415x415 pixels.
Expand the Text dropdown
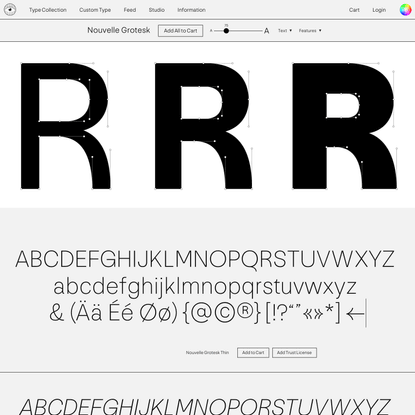[x=285, y=31]
